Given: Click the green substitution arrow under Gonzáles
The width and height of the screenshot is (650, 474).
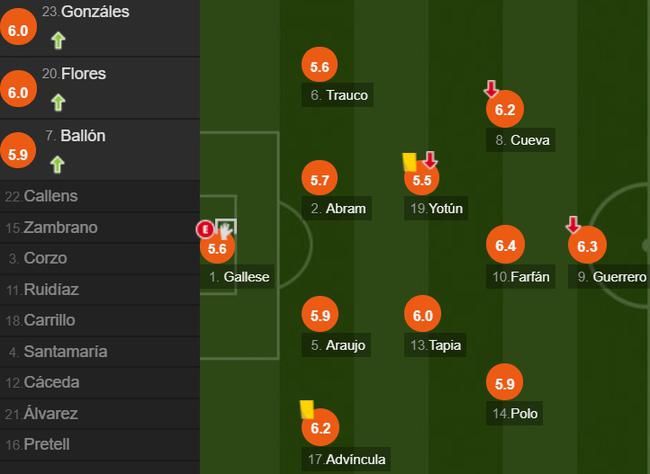Looking at the screenshot, I should click(58, 40).
